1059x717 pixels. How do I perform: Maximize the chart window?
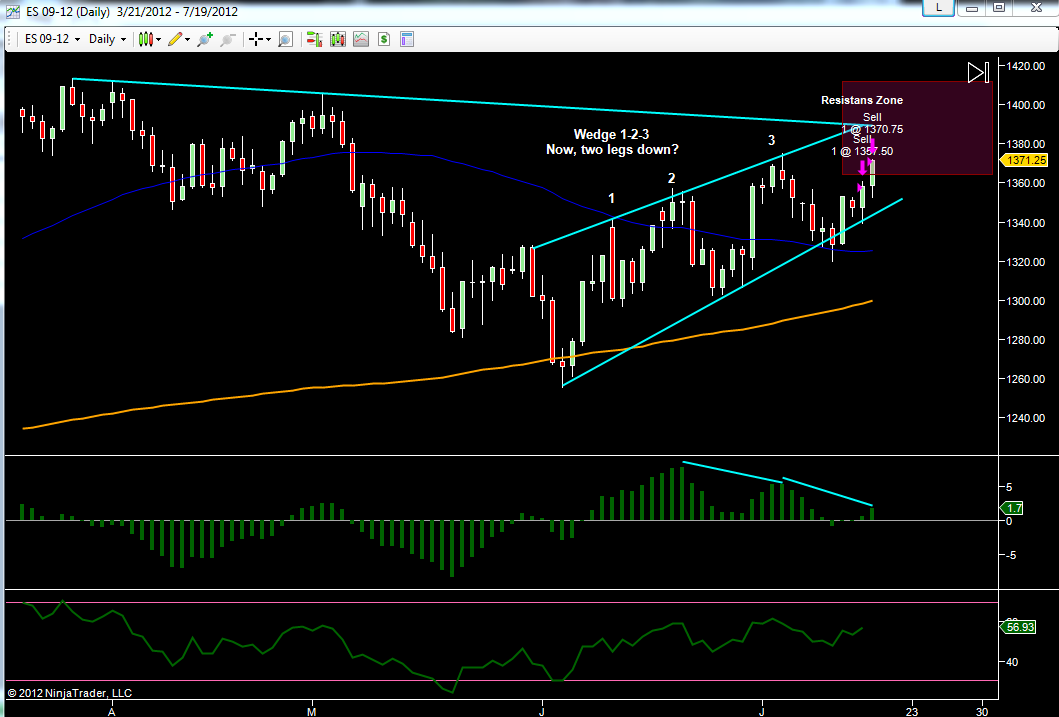point(1000,7)
